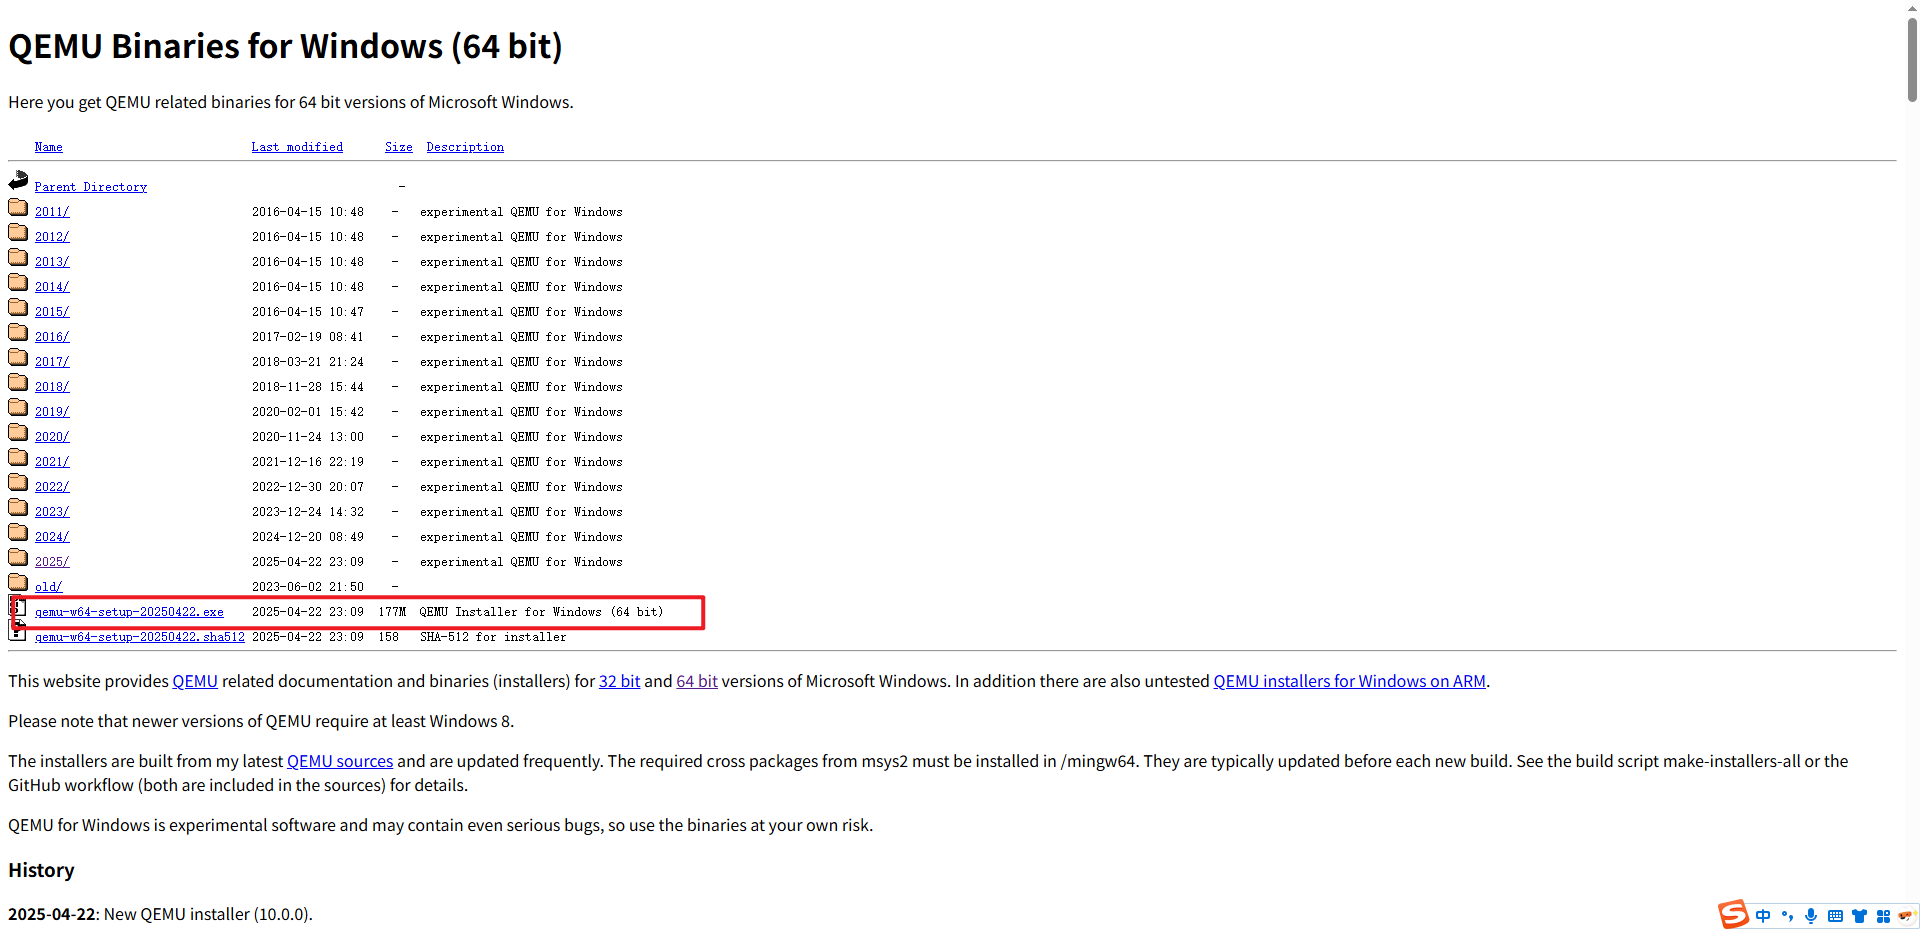The height and width of the screenshot is (929, 1920).
Task: Open the 2023/ directory link
Action: tap(52, 512)
